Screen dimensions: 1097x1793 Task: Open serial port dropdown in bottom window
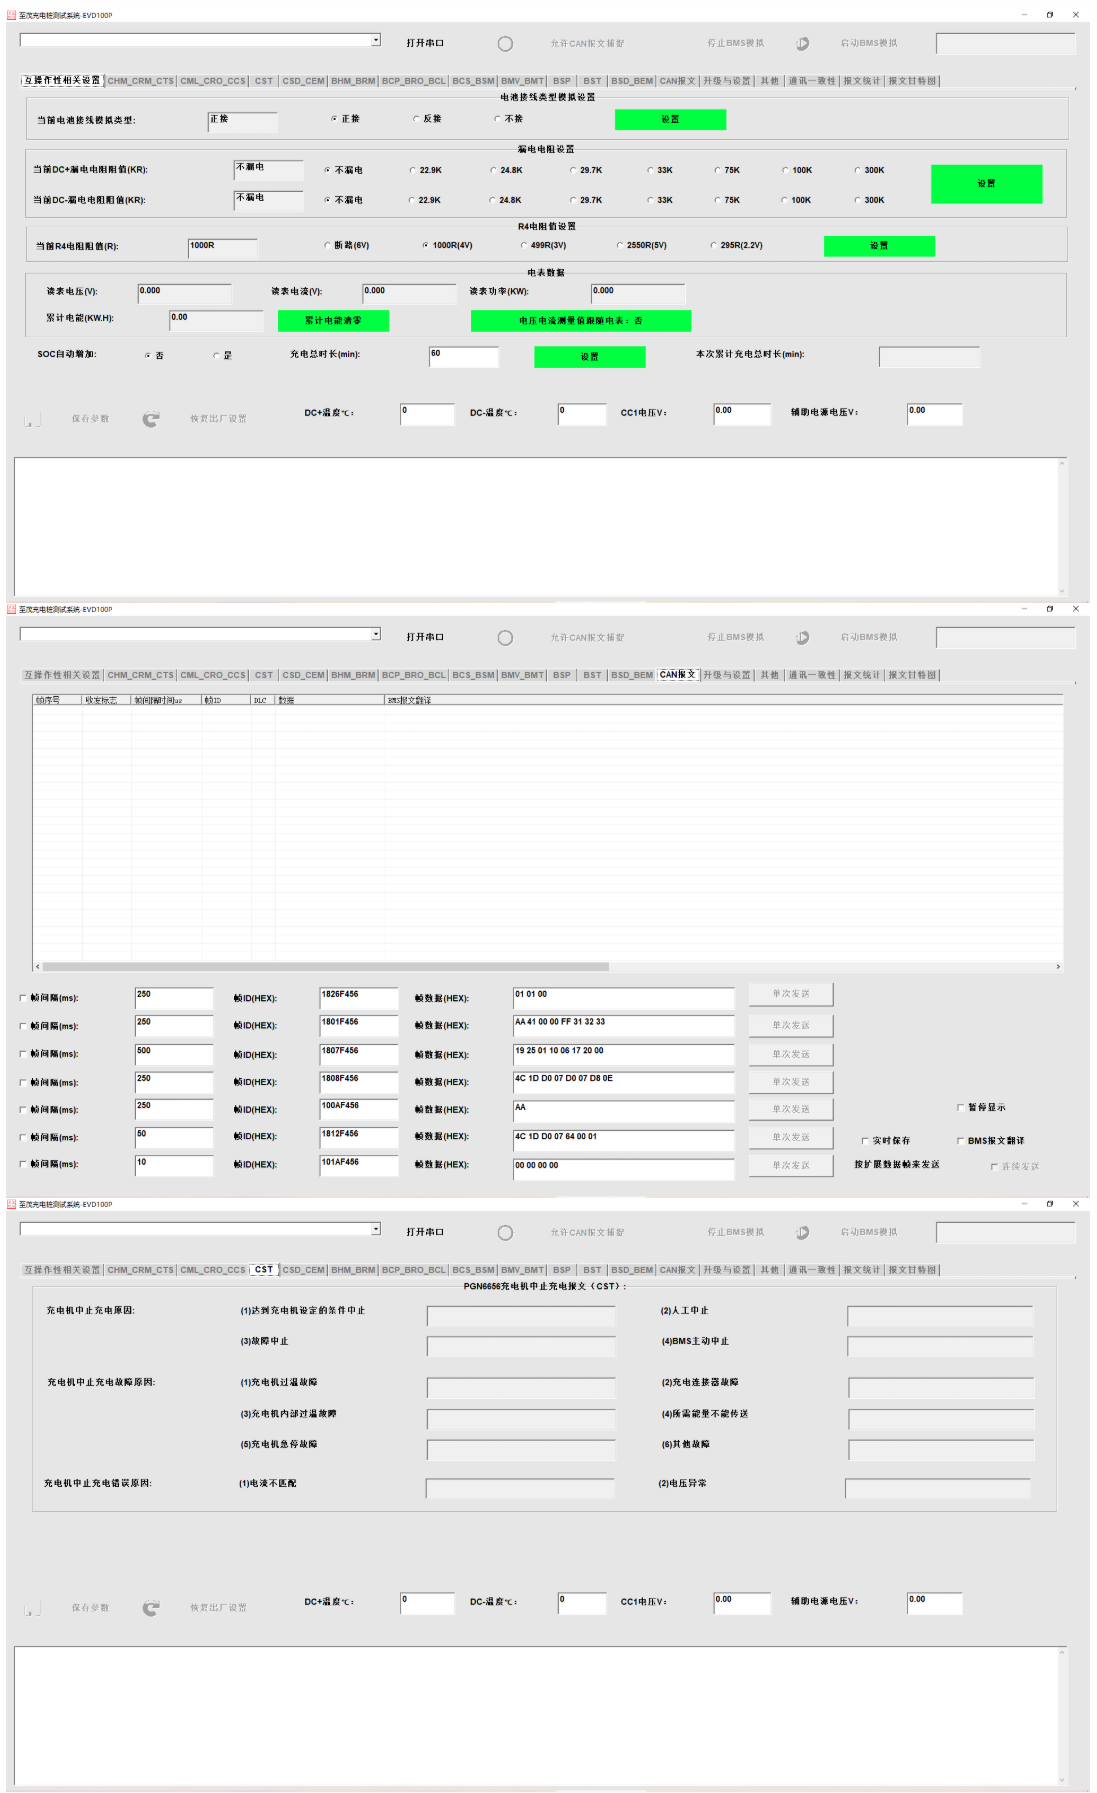[x=376, y=1229]
